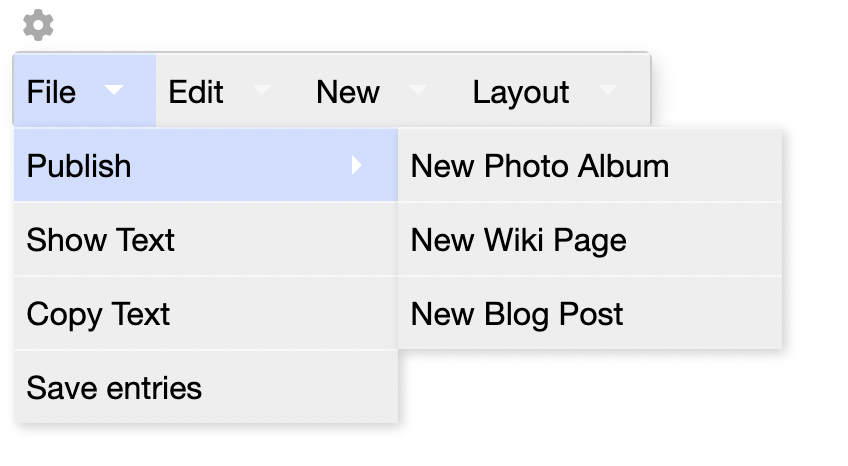848x466 pixels.
Task: Select the Publish menu item
Action: (x=79, y=165)
